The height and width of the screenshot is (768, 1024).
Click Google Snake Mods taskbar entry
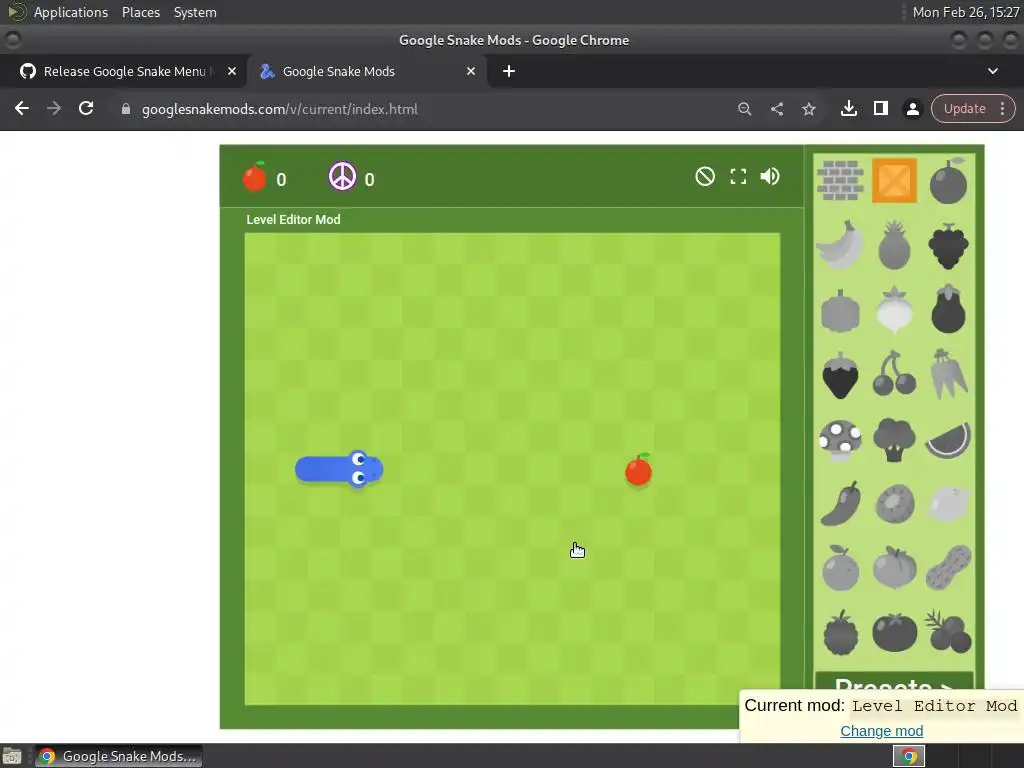[118, 756]
